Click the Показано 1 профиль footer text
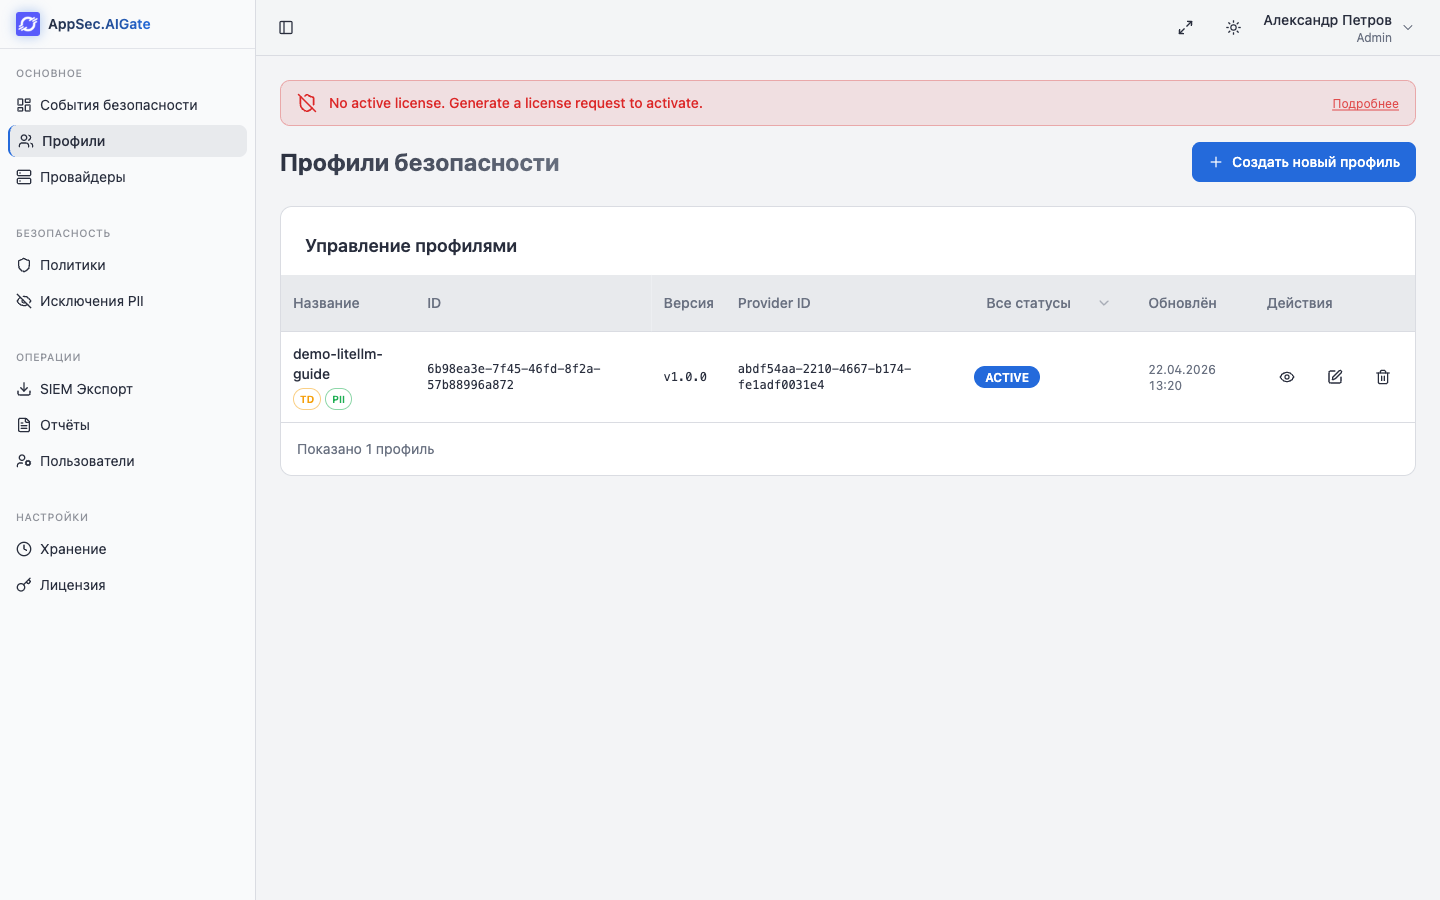The image size is (1440, 900). 366,449
